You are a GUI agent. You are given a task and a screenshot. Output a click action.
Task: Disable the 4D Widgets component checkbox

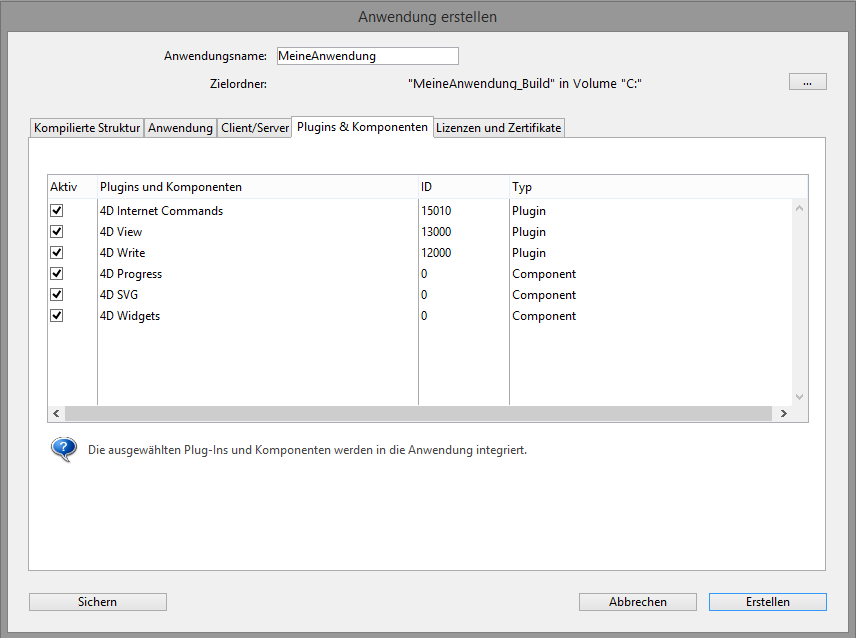[57, 316]
